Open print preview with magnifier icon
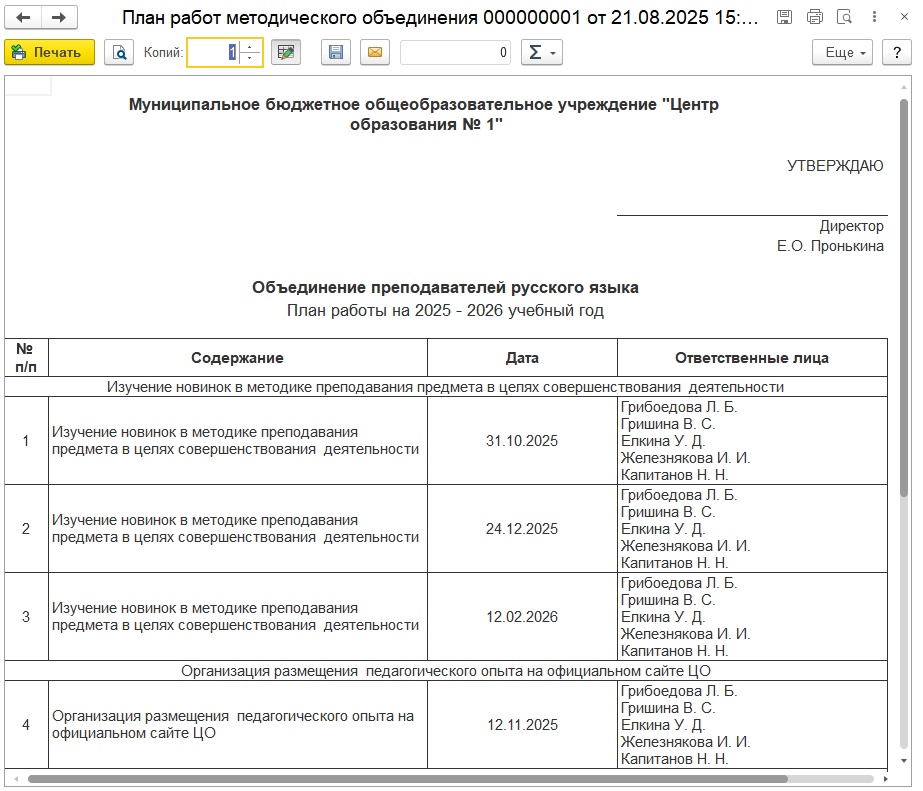Screen dimensions: 923x791 click(120, 52)
